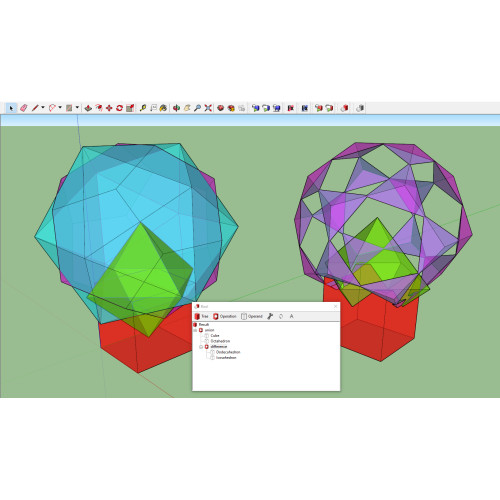Screen dimensions: 500x500
Task: Select the arrow Select tool
Action: pyautogui.click(x=11, y=108)
